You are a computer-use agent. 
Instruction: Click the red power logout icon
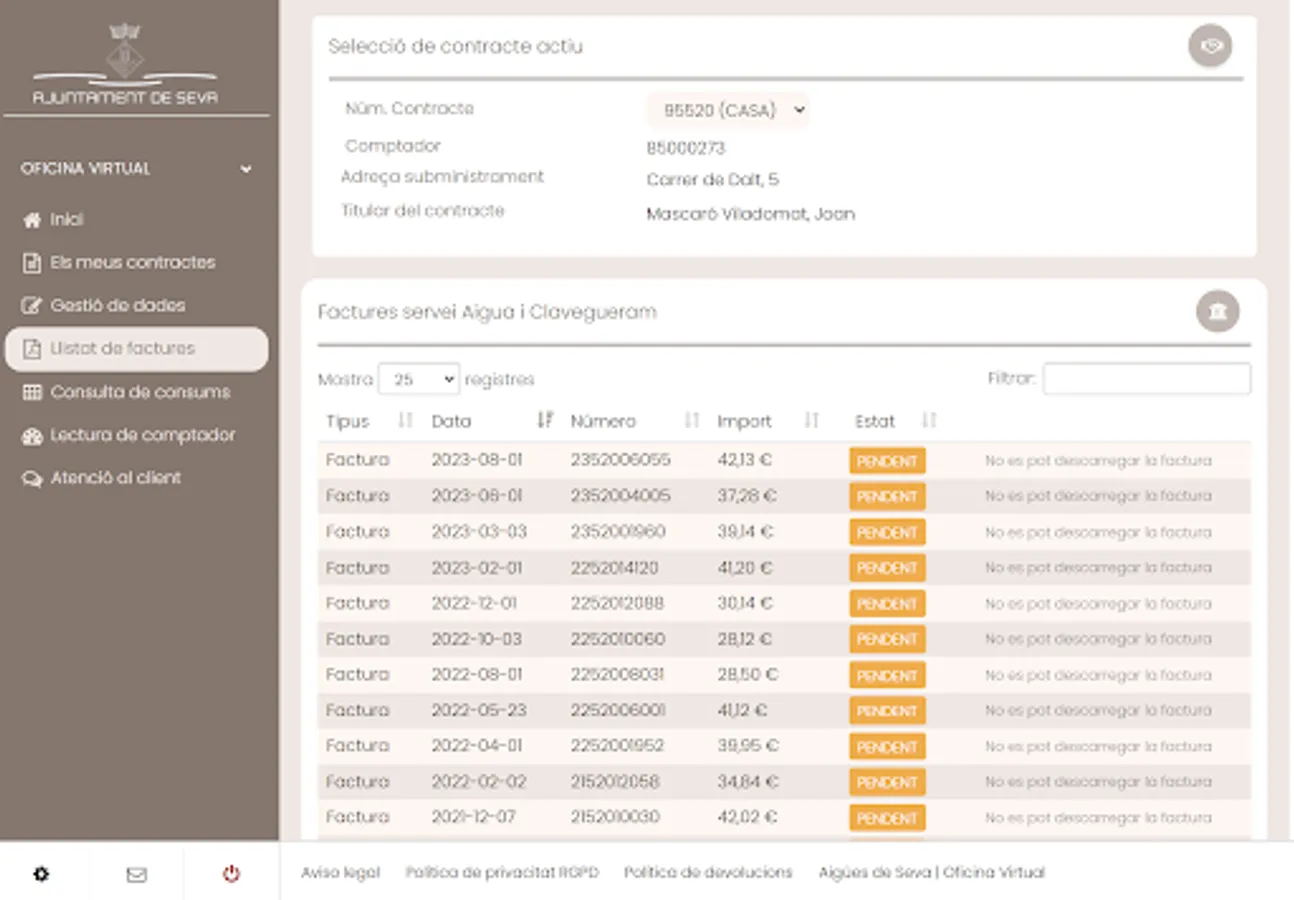tap(231, 874)
